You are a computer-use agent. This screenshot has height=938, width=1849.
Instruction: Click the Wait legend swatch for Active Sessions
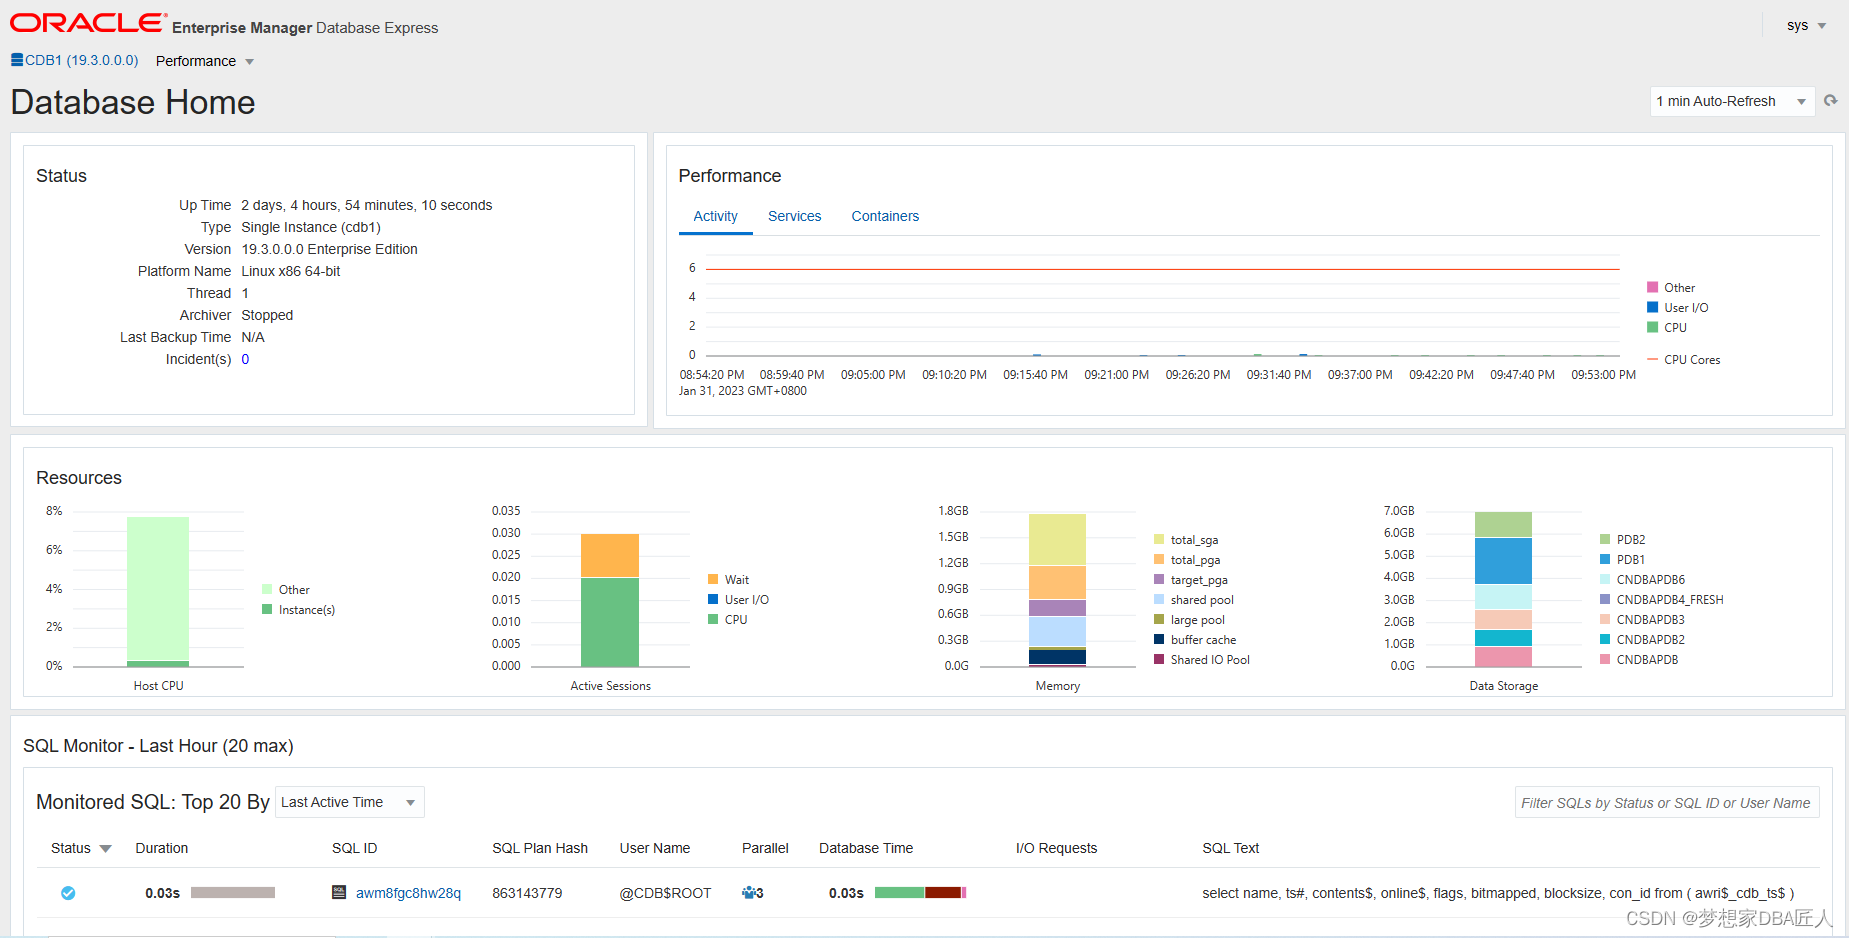click(713, 579)
